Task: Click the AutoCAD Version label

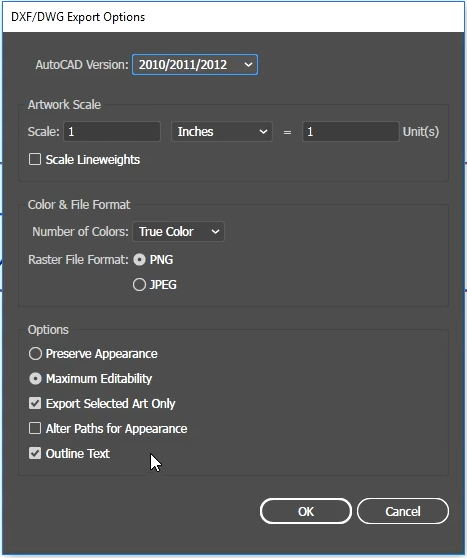Action: pos(82,65)
